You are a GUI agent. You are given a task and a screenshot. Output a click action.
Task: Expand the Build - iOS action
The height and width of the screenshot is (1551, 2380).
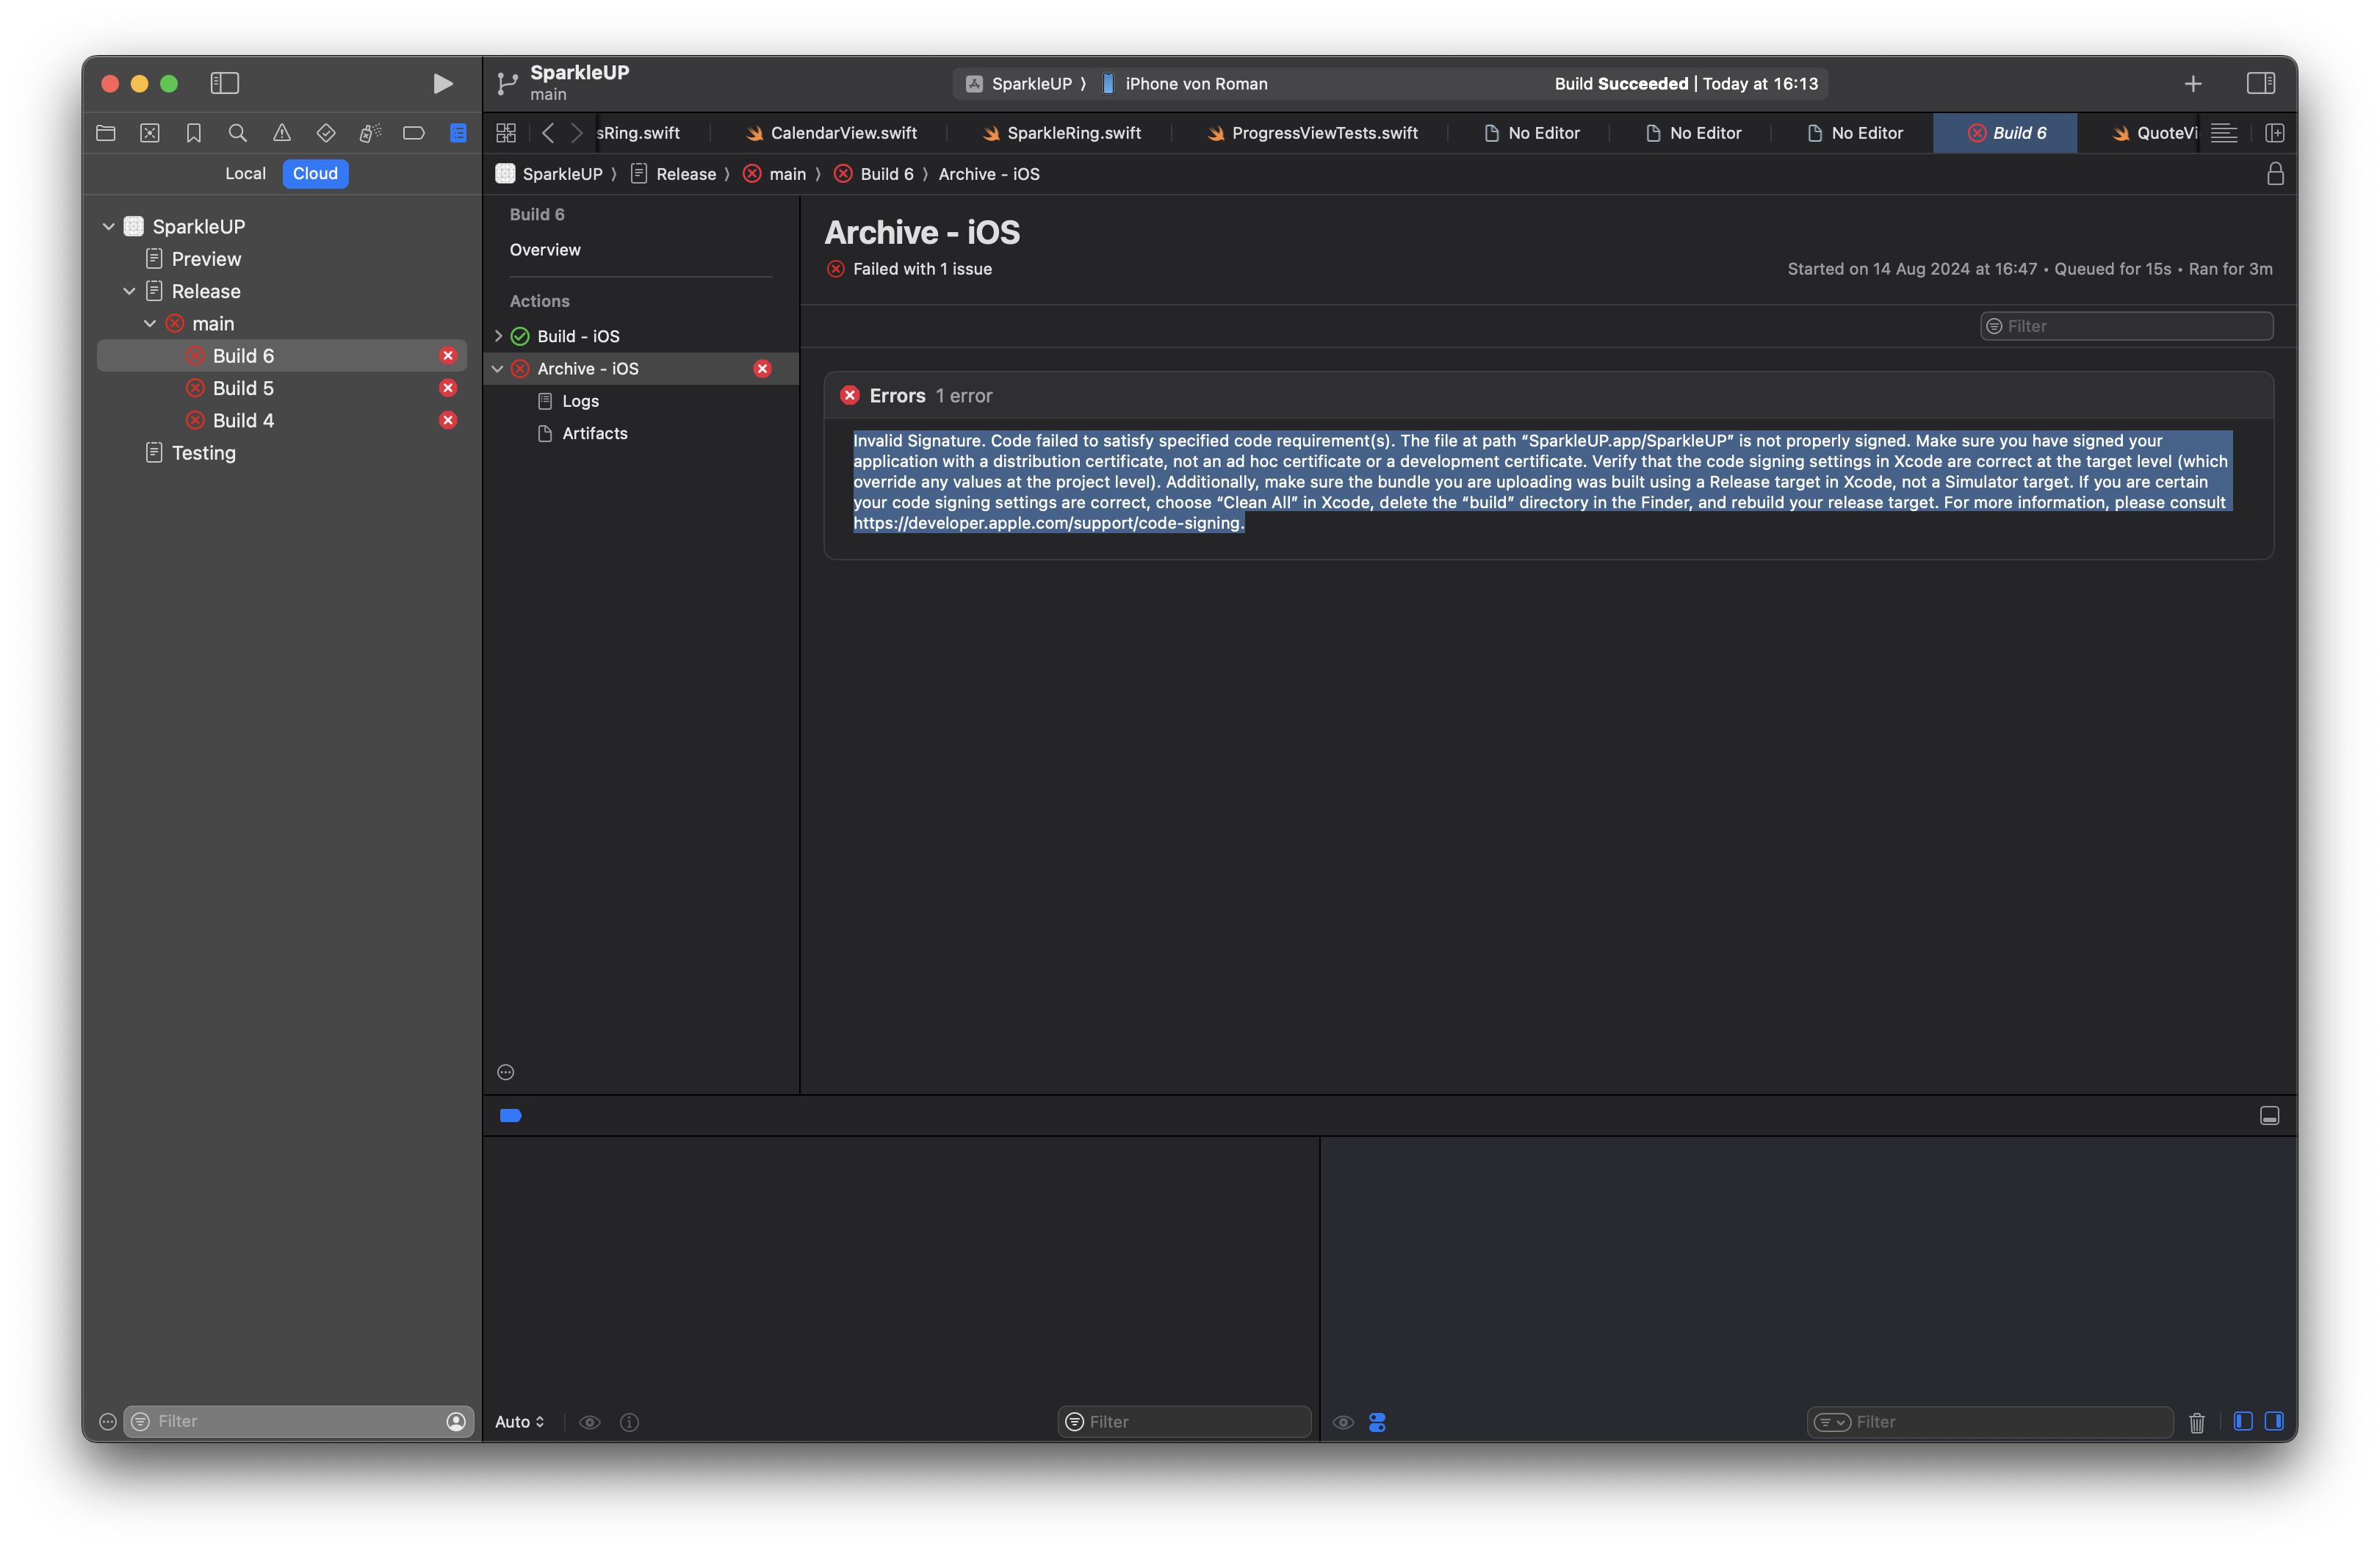498,337
